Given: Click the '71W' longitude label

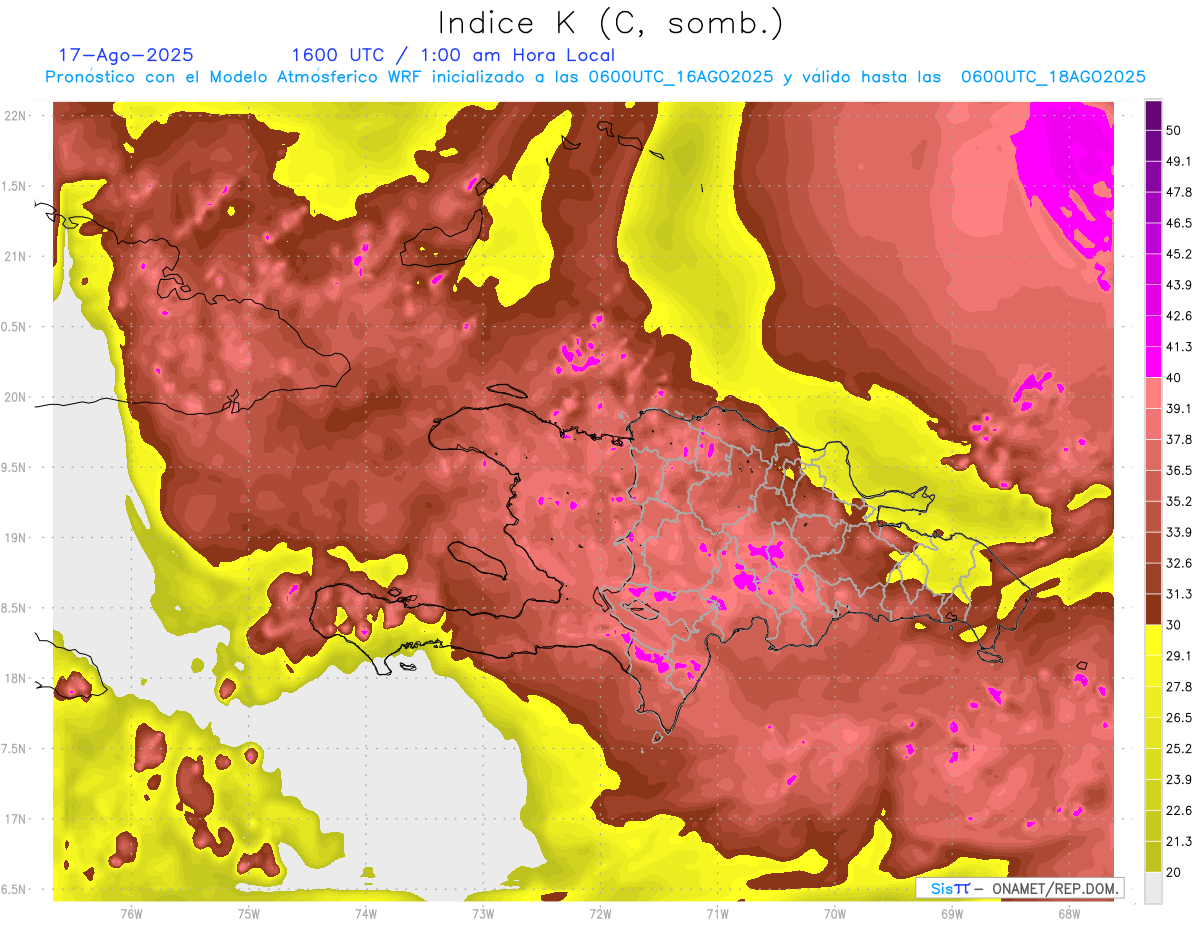Looking at the screenshot, I should click(x=717, y=914).
